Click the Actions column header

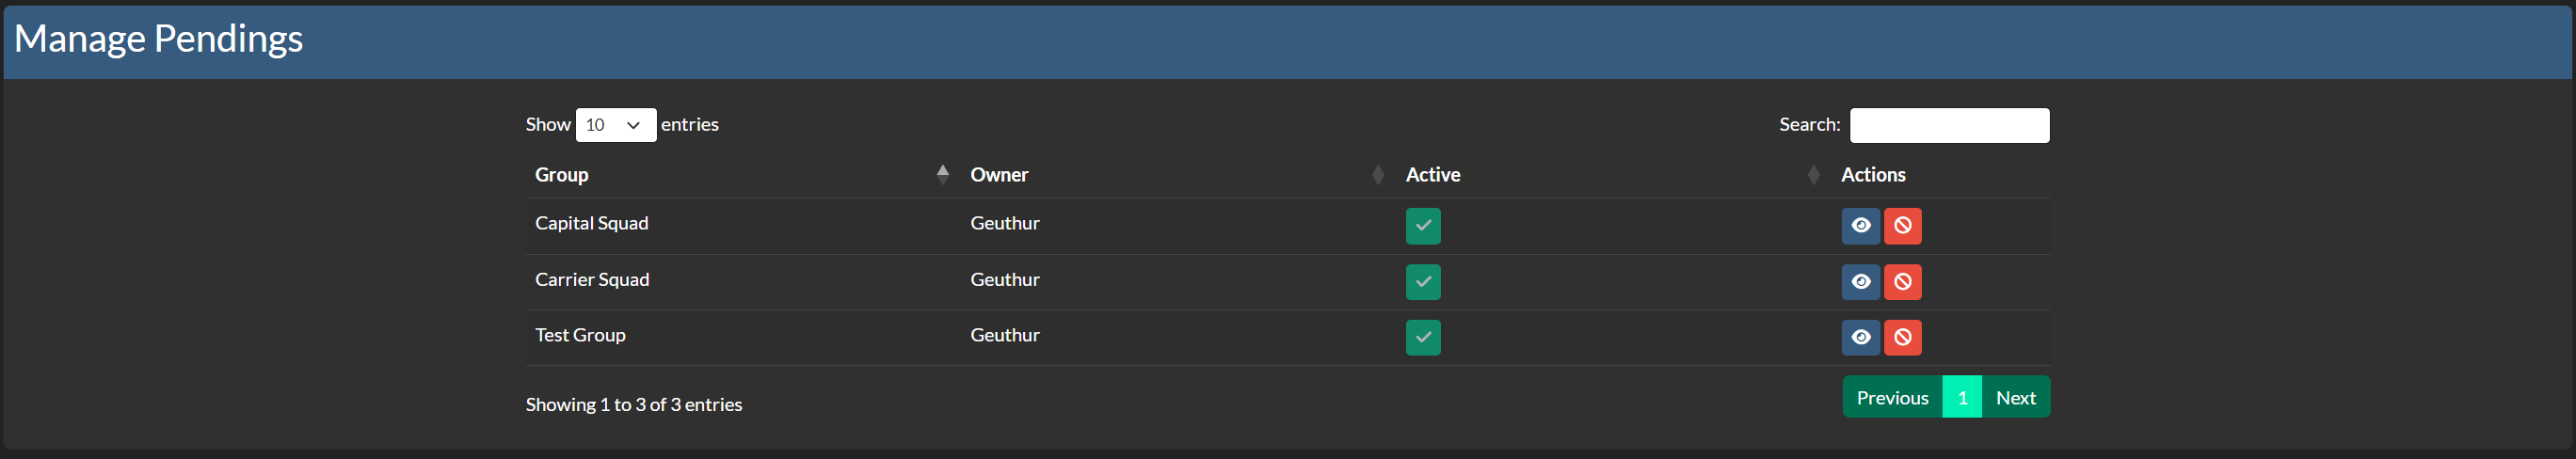point(1872,175)
